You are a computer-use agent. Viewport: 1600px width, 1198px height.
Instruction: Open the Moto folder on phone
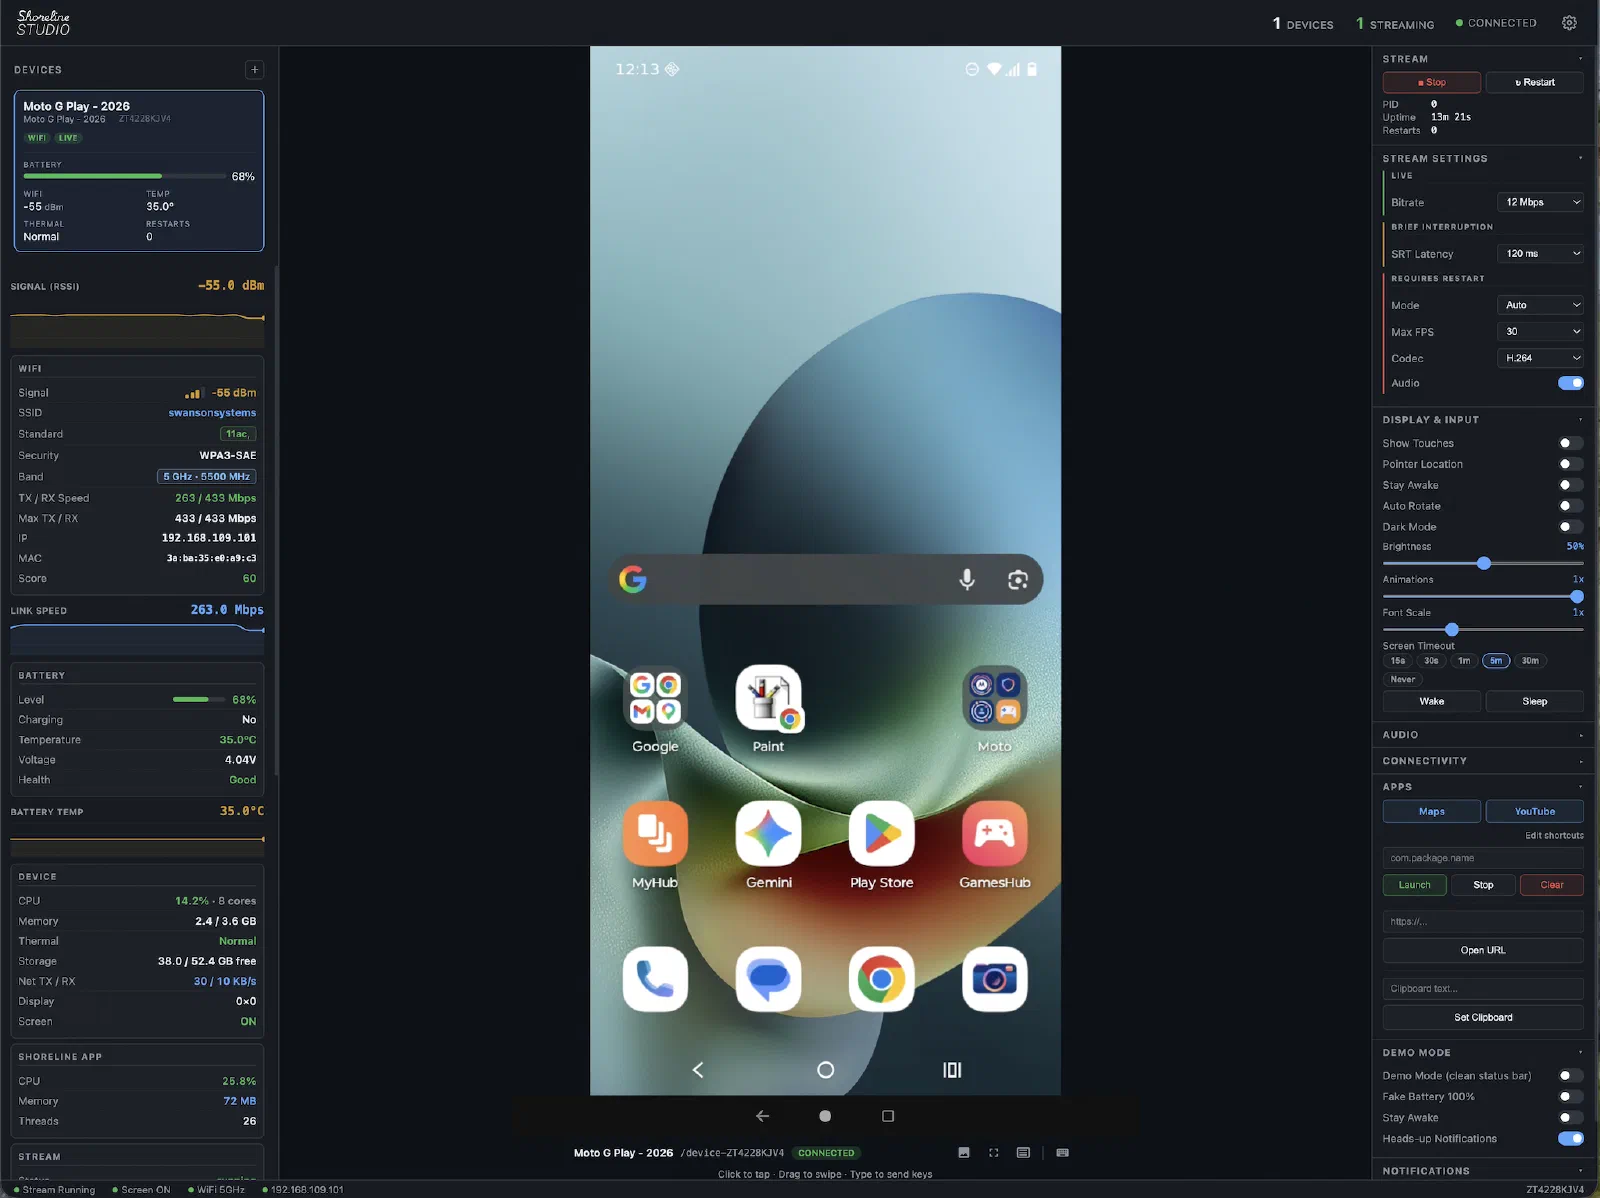tap(994, 698)
